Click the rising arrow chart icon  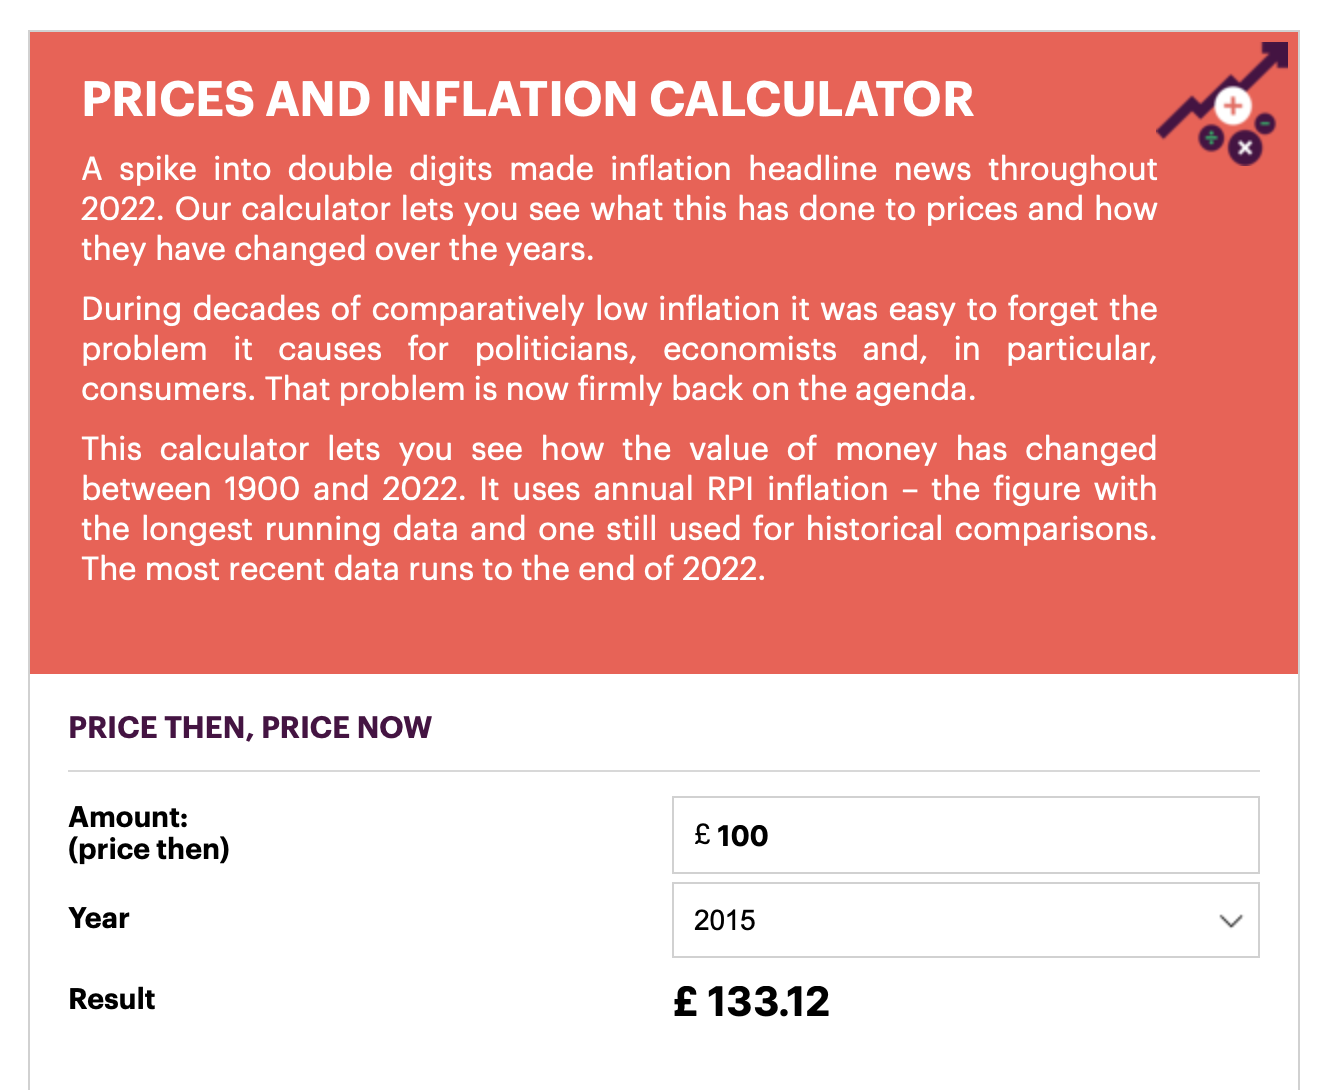pyautogui.click(x=1222, y=91)
